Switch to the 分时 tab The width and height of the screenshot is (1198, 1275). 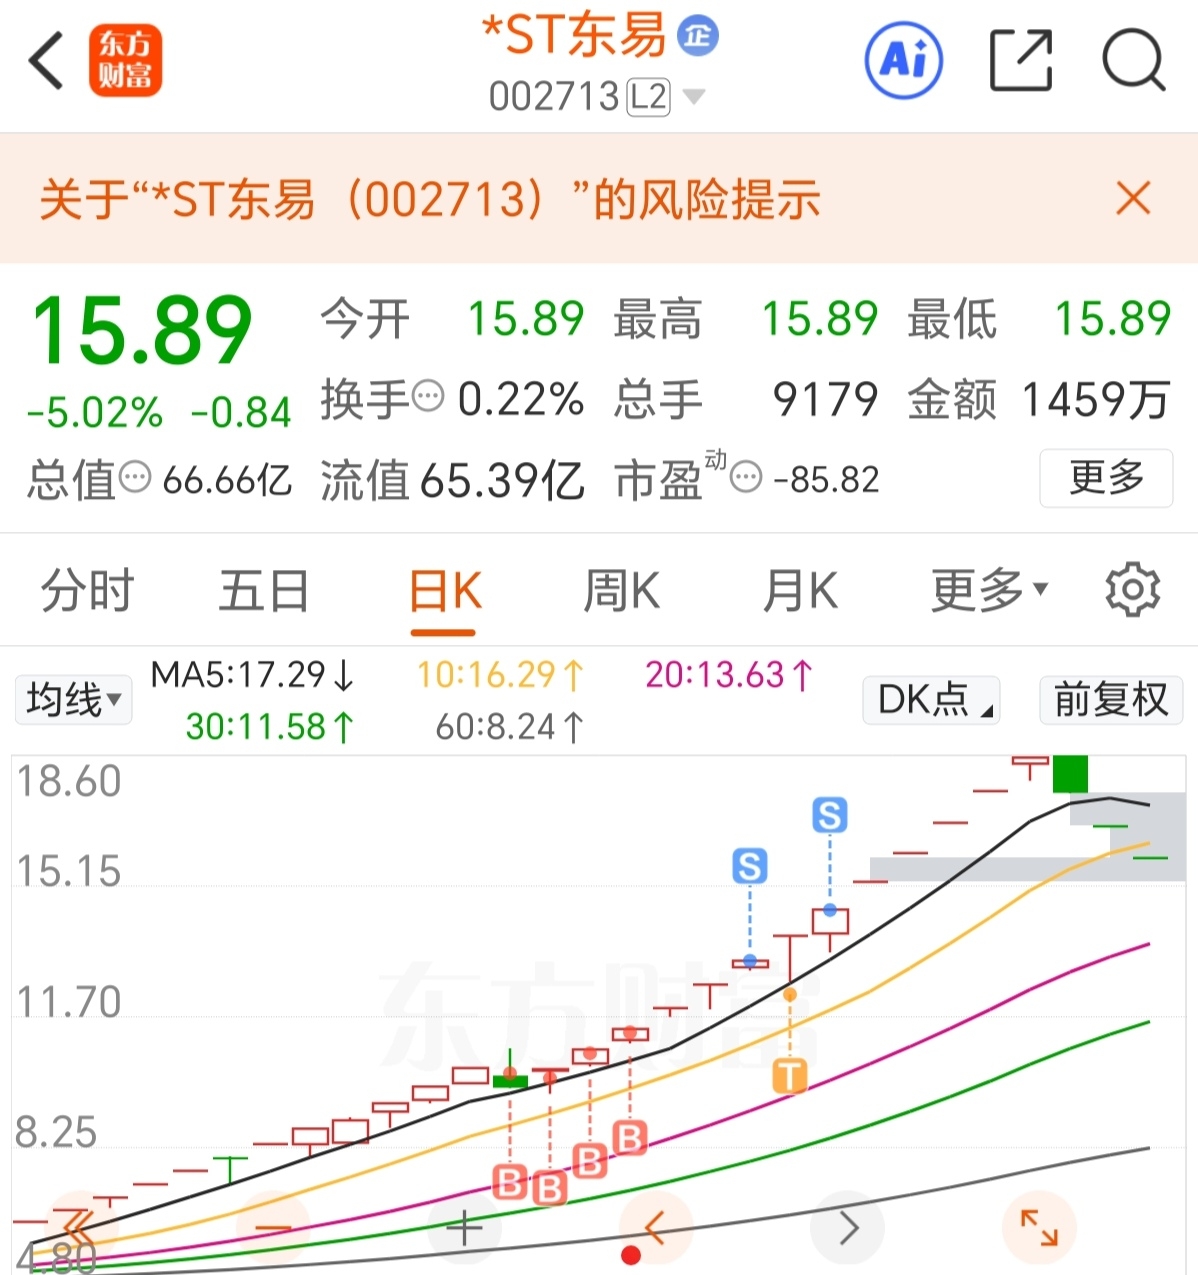(87, 591)
